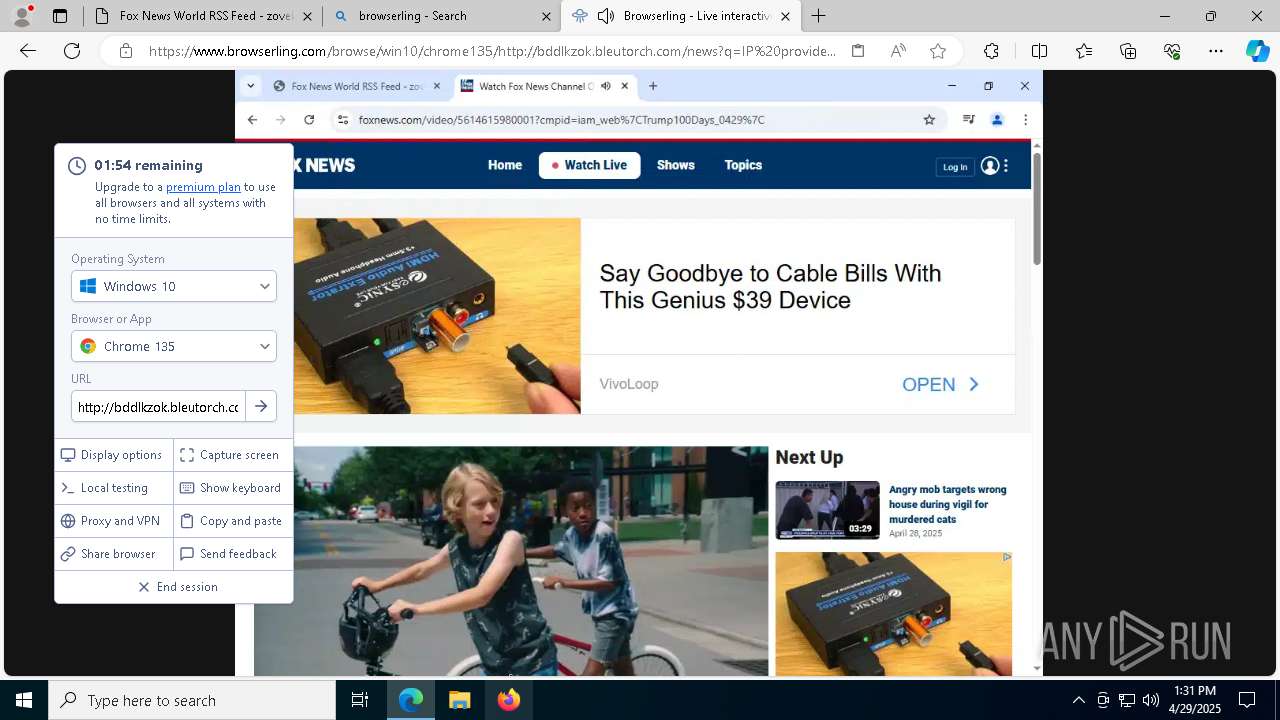Open Windows notification center icon

(1247, 700)
